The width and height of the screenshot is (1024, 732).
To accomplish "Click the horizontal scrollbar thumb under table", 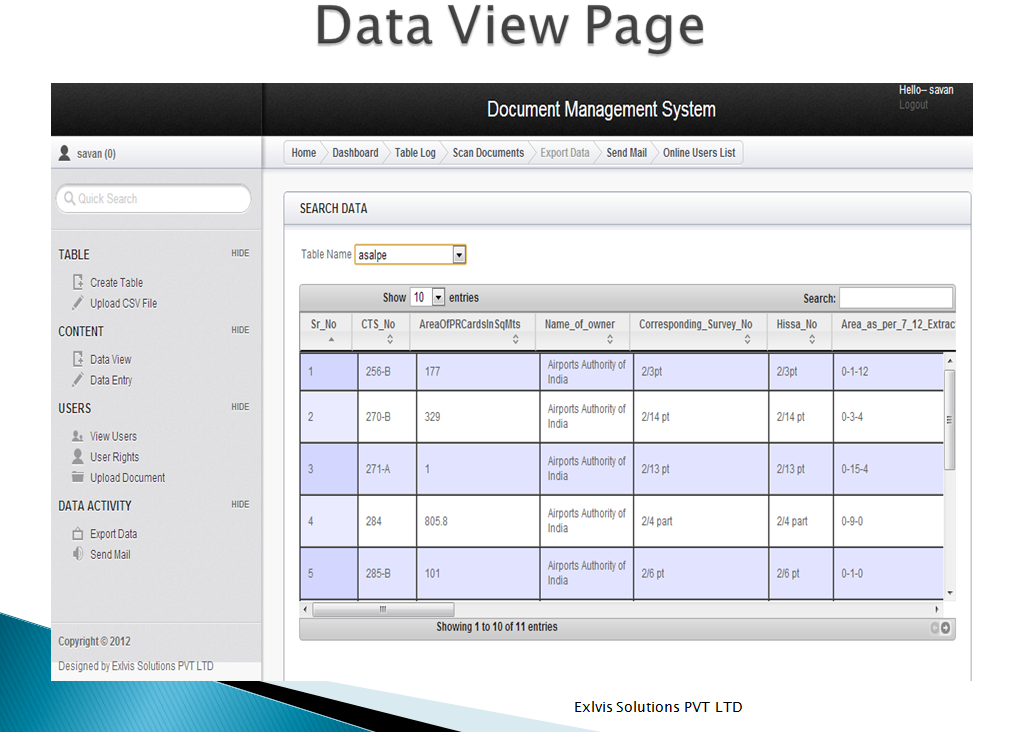I will pyautogui.click(x=383, y=609).
